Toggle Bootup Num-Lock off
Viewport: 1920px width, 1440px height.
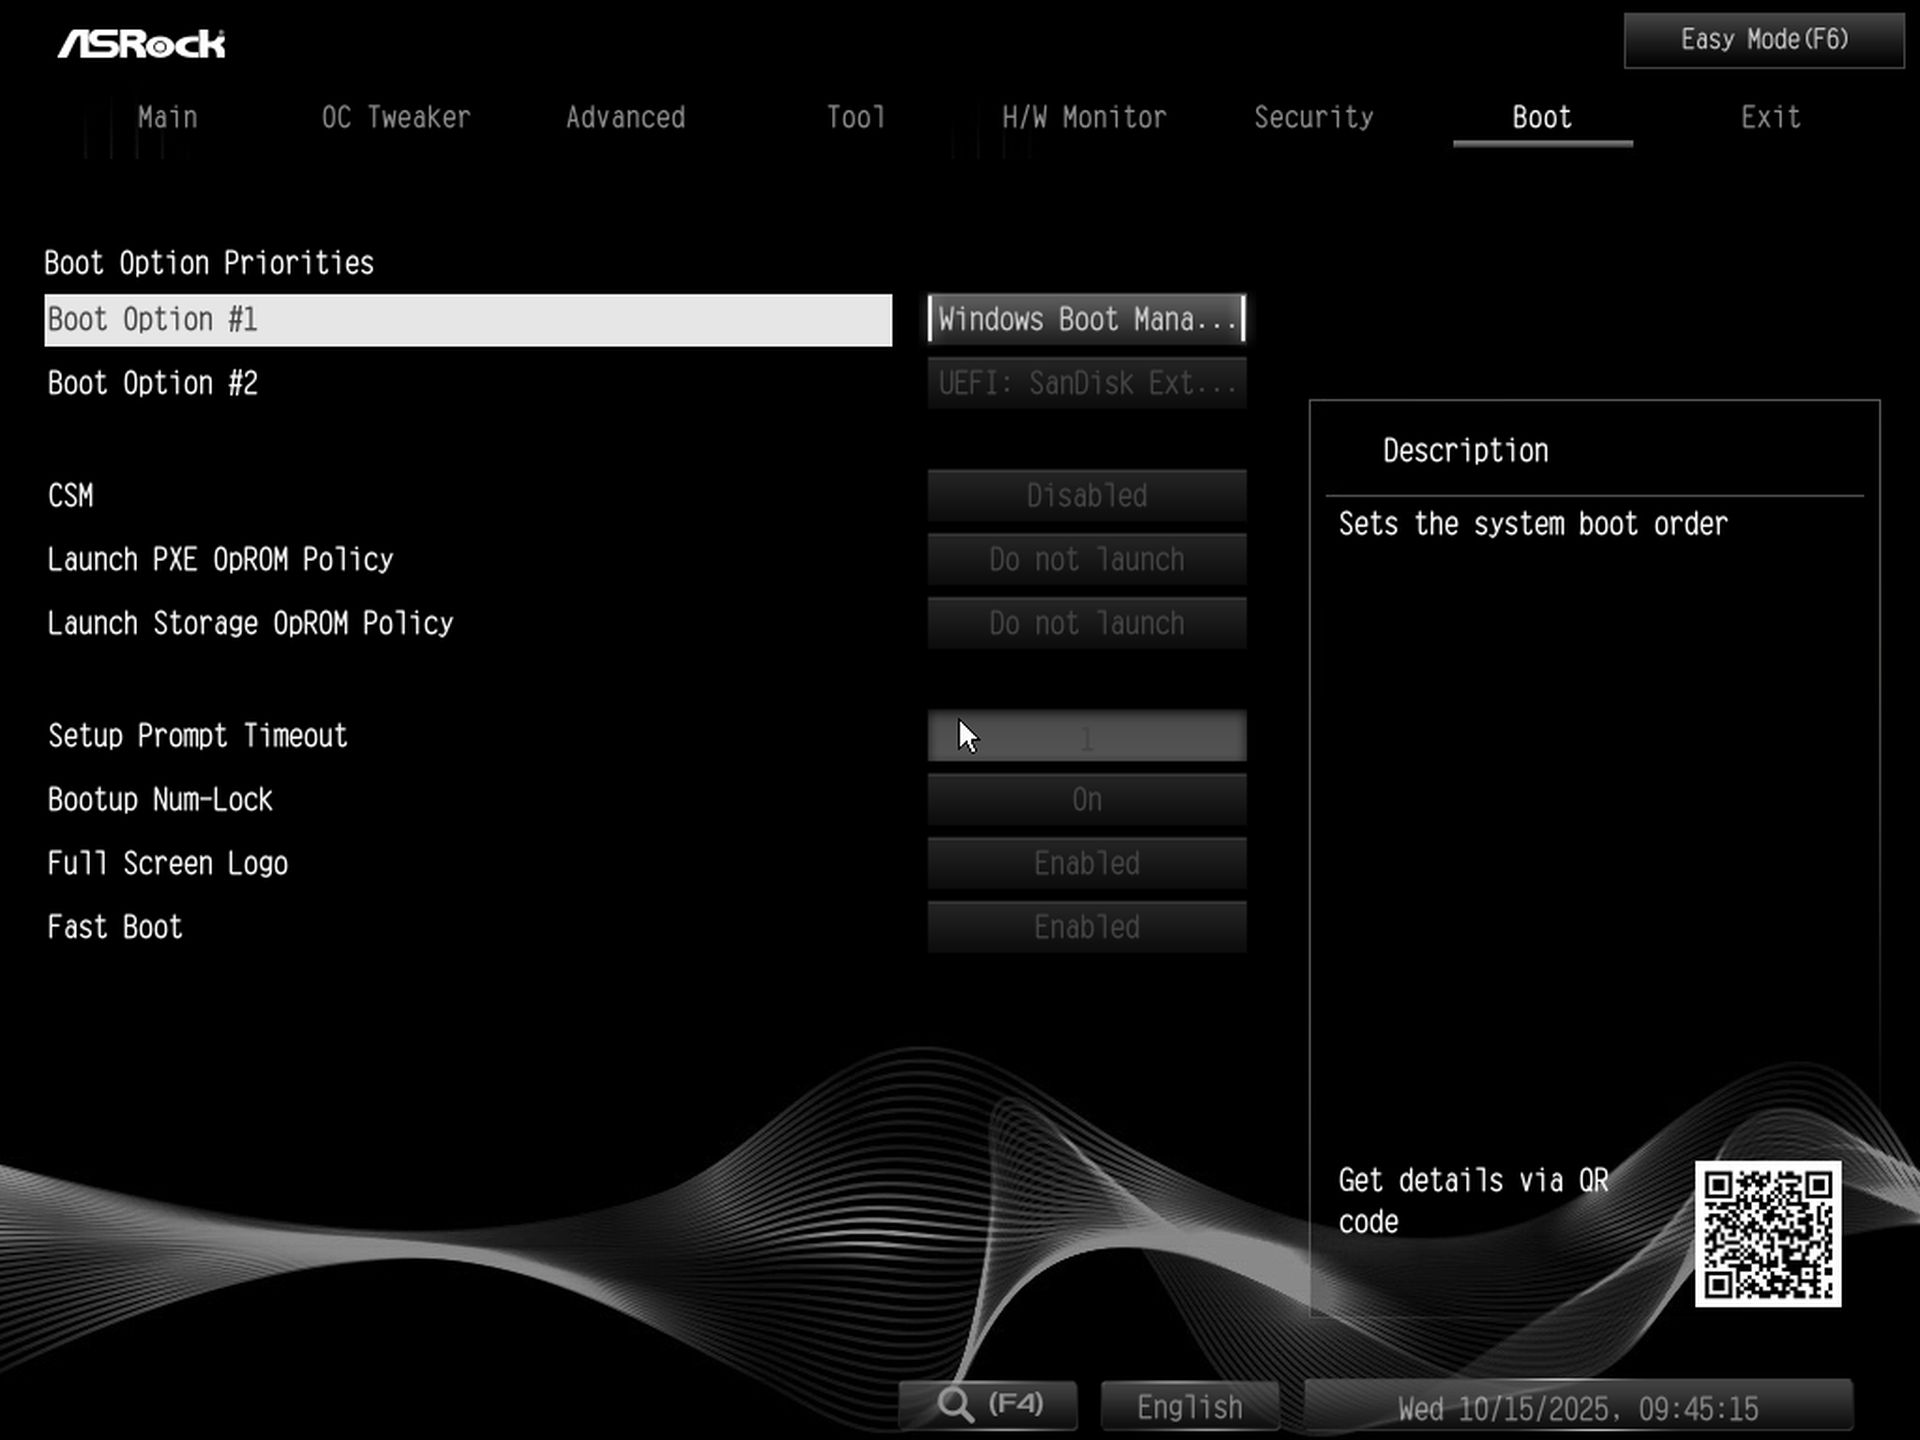(1086, 799)
